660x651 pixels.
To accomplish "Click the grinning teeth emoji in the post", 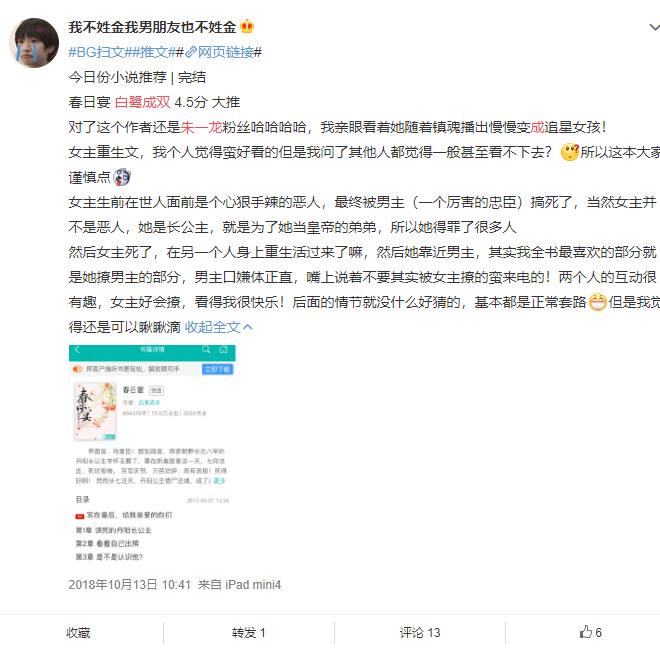I will [597, 302].
